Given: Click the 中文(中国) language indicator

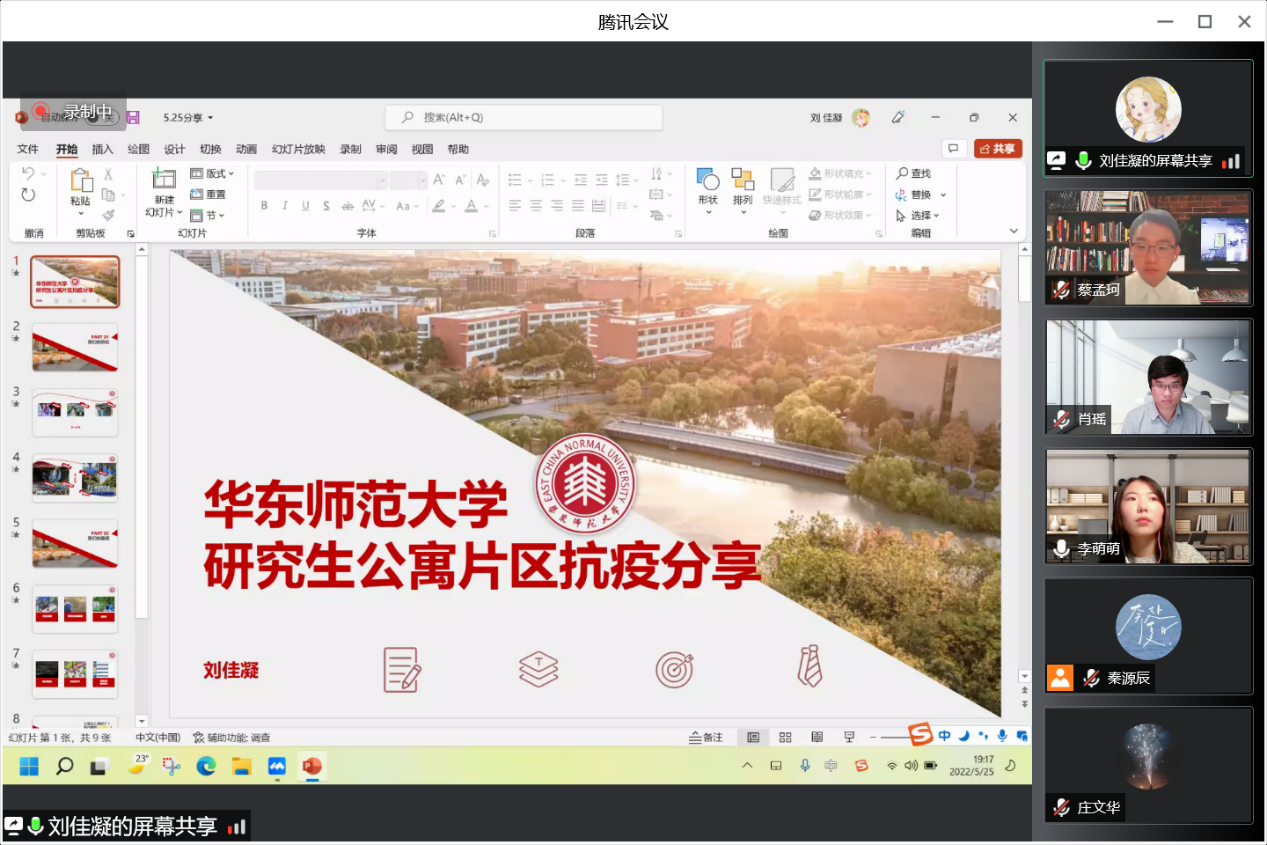Looking at the screenshot, I should click(158, 737).
